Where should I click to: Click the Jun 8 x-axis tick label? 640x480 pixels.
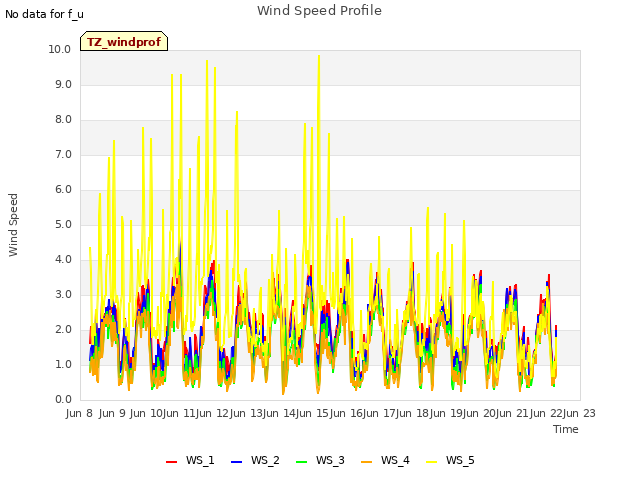pyautogui.click(x=79, y=413)
